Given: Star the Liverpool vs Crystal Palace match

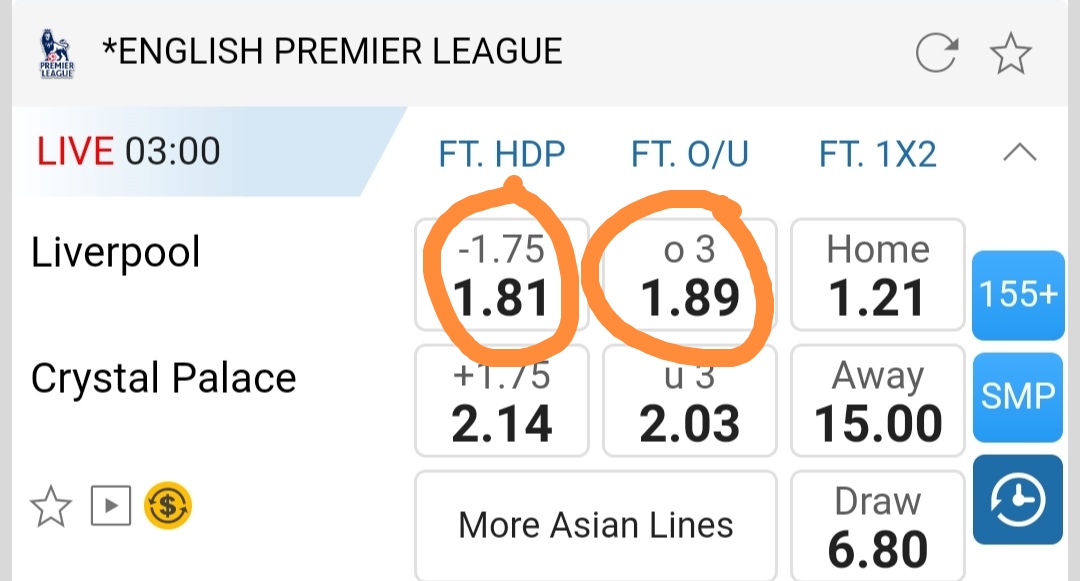Looking at the screenshot, I should pos(51,507).
